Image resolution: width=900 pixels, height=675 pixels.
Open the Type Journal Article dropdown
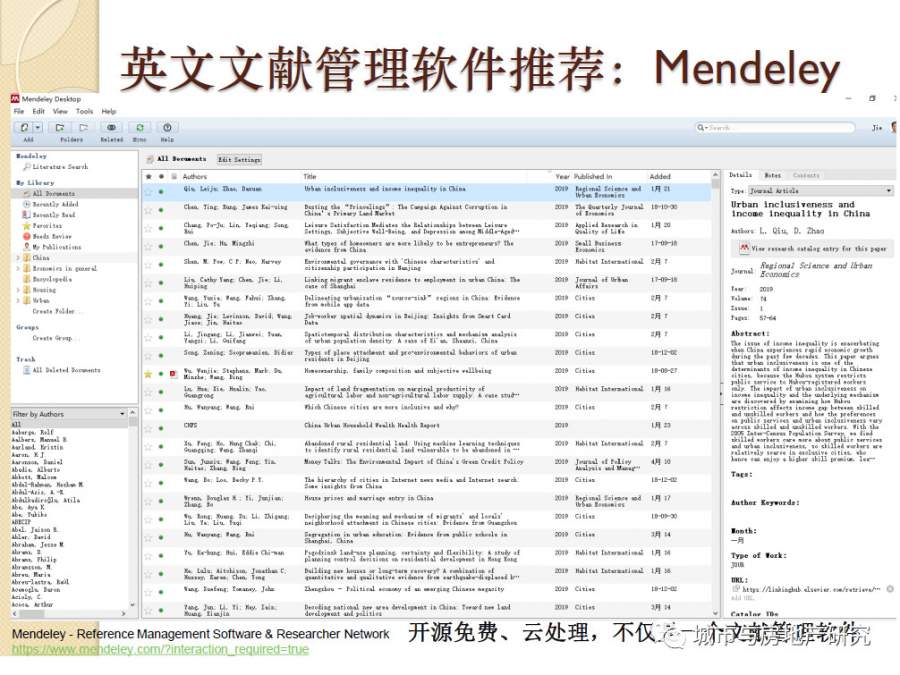[x=820, y=191]
